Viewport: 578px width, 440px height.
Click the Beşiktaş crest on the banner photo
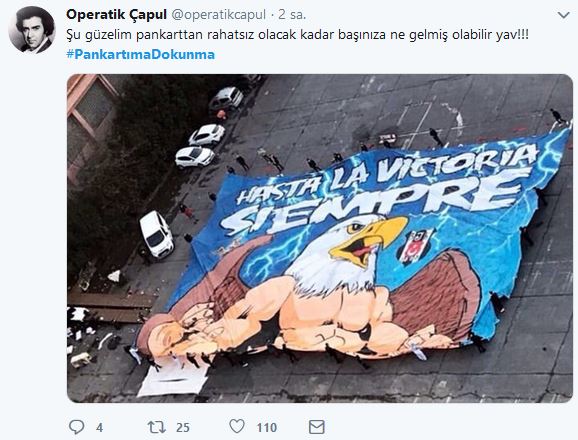(415, 247)
